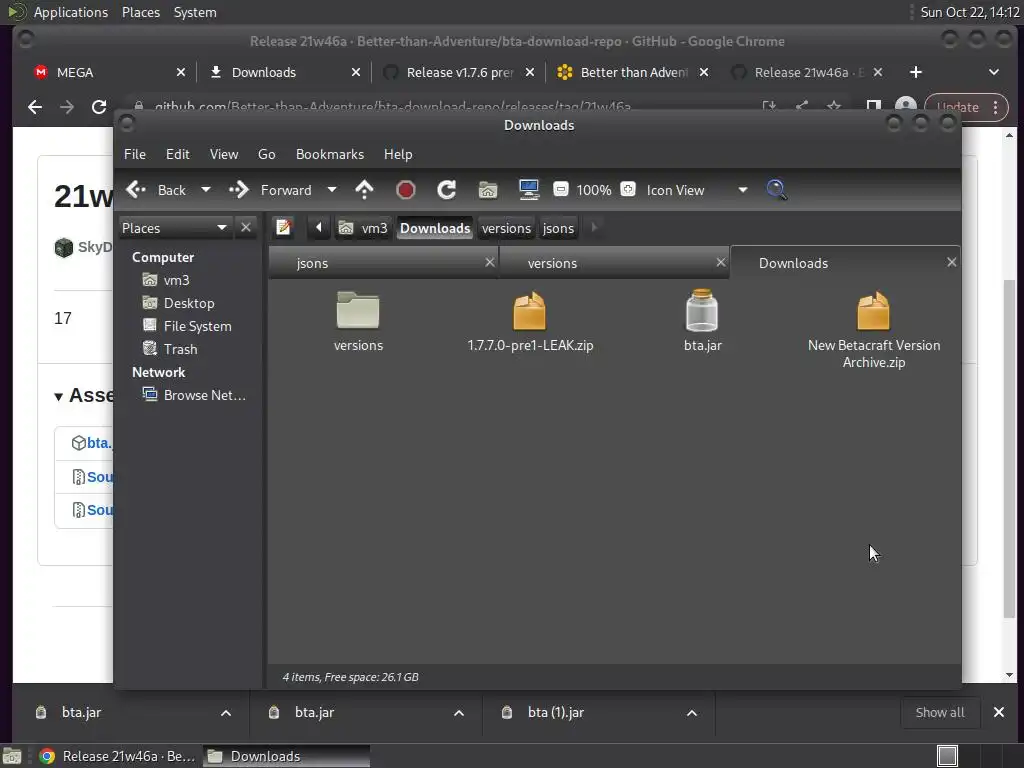Toggle text-based location bar edit icon

pyautogui.click(x=283, y=227)
